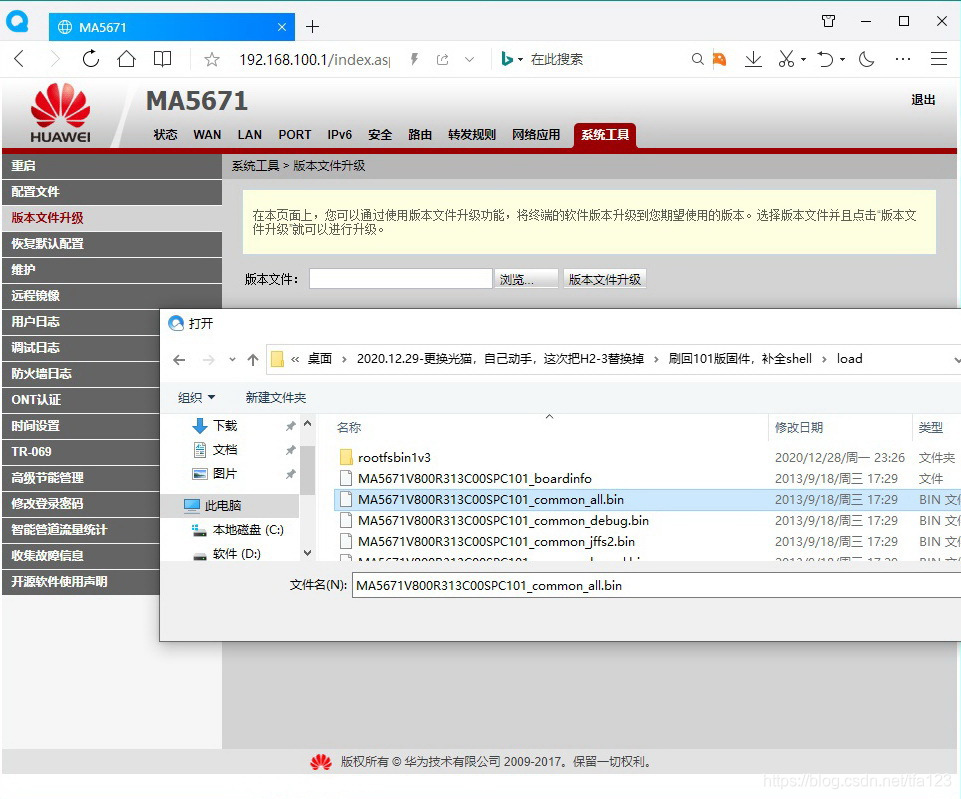Select 文档 in the dialog navigation pane
This screenshot has height=799, width=961.
225,450
